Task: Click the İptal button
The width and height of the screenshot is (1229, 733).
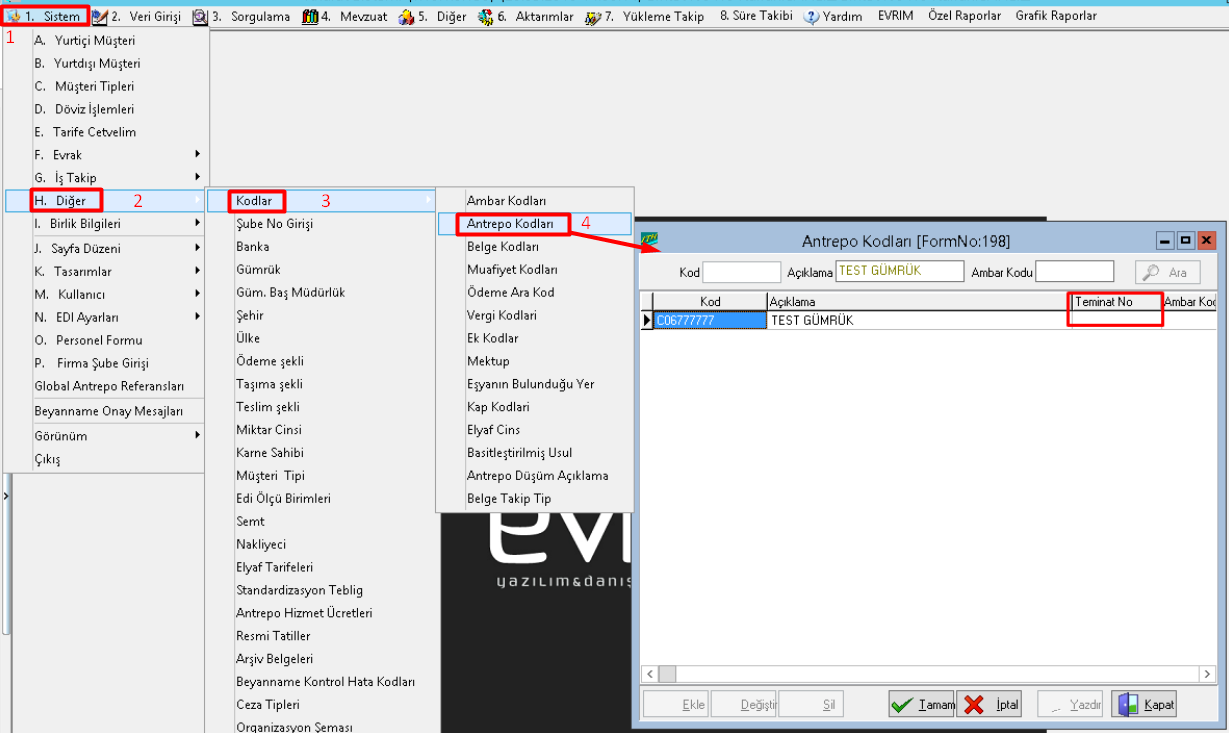Action: tap(991, 704)
